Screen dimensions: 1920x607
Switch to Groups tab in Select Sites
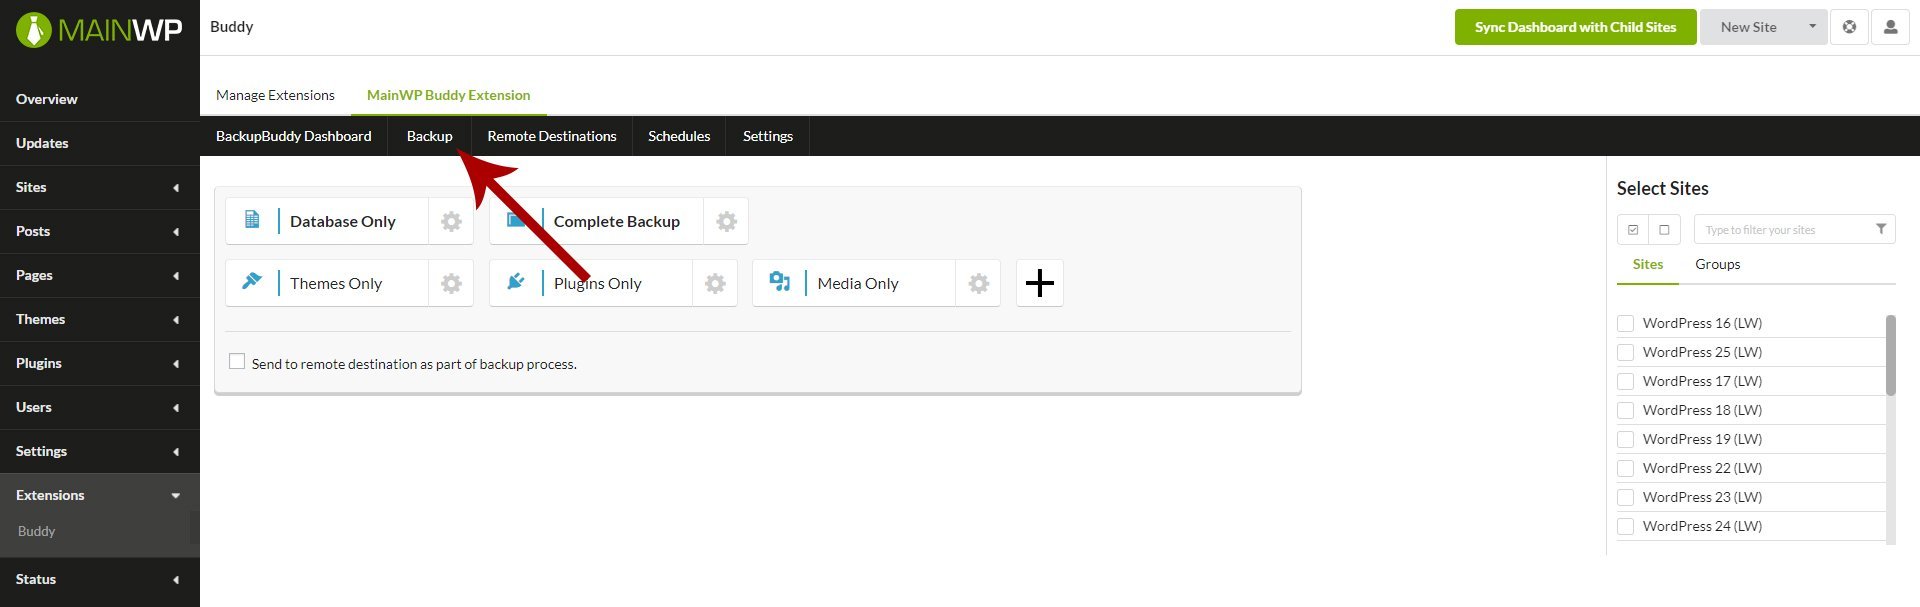pos(1717,264)
